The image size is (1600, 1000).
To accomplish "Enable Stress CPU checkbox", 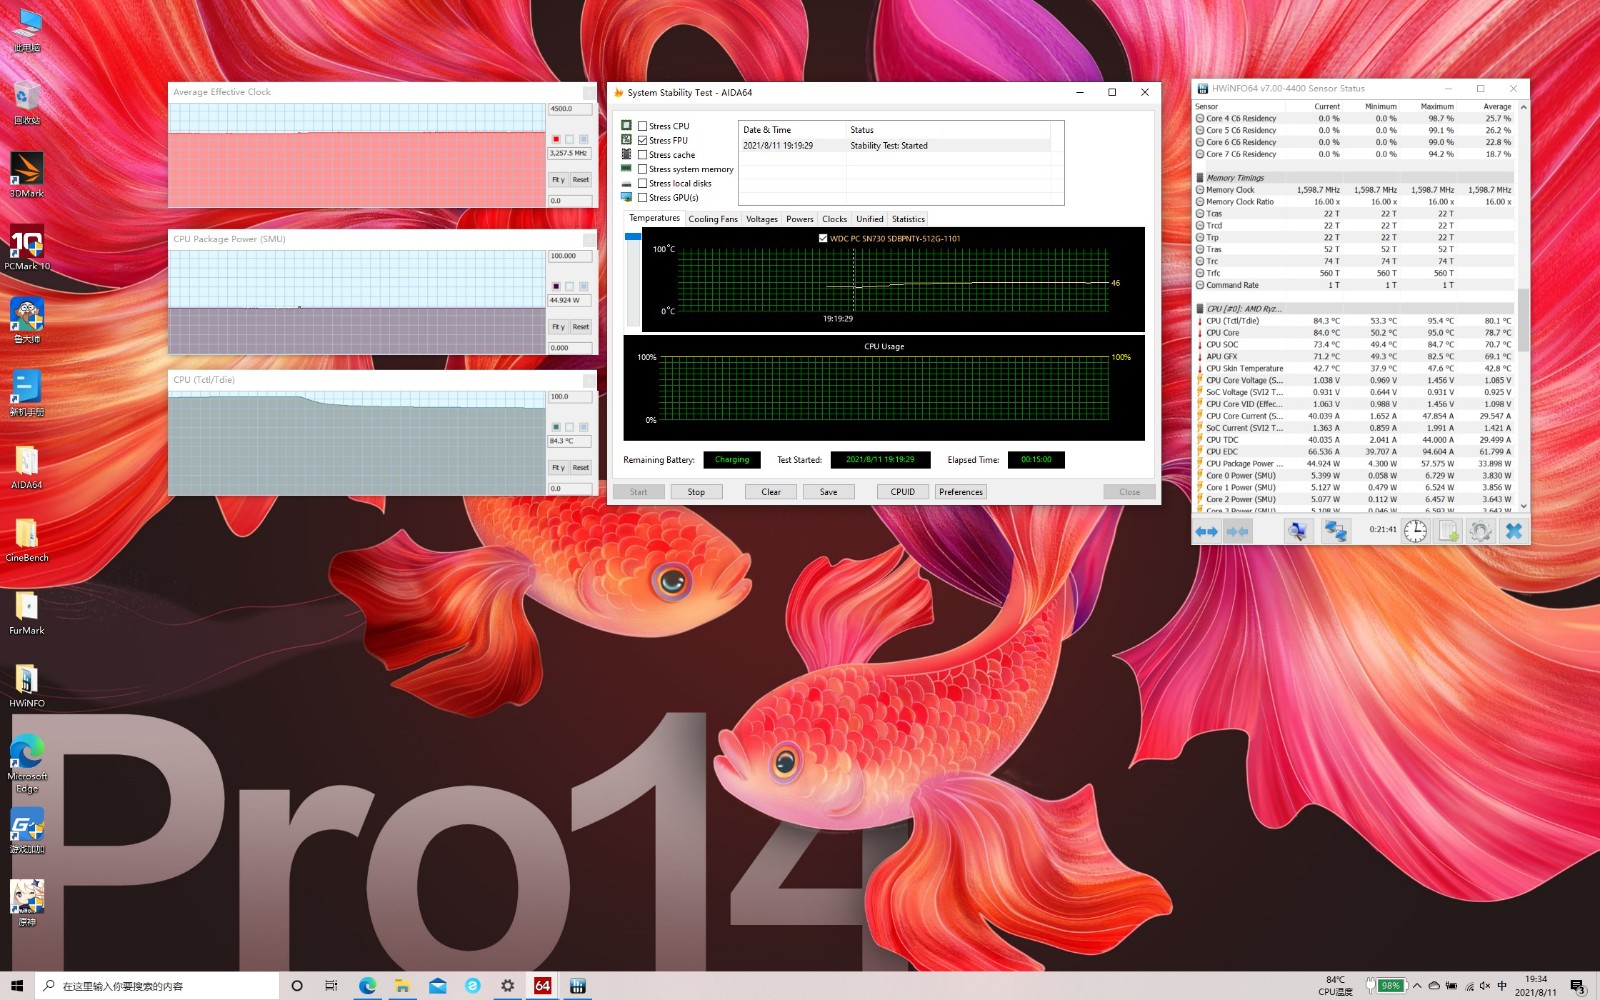I will tap(643, 126).
